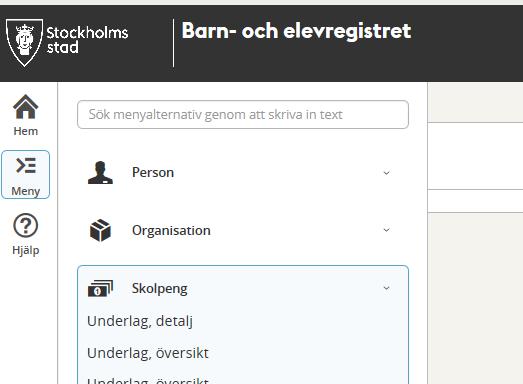Click the Skolpeng banknotes icon
523x384 pixels.
point(100,288)
